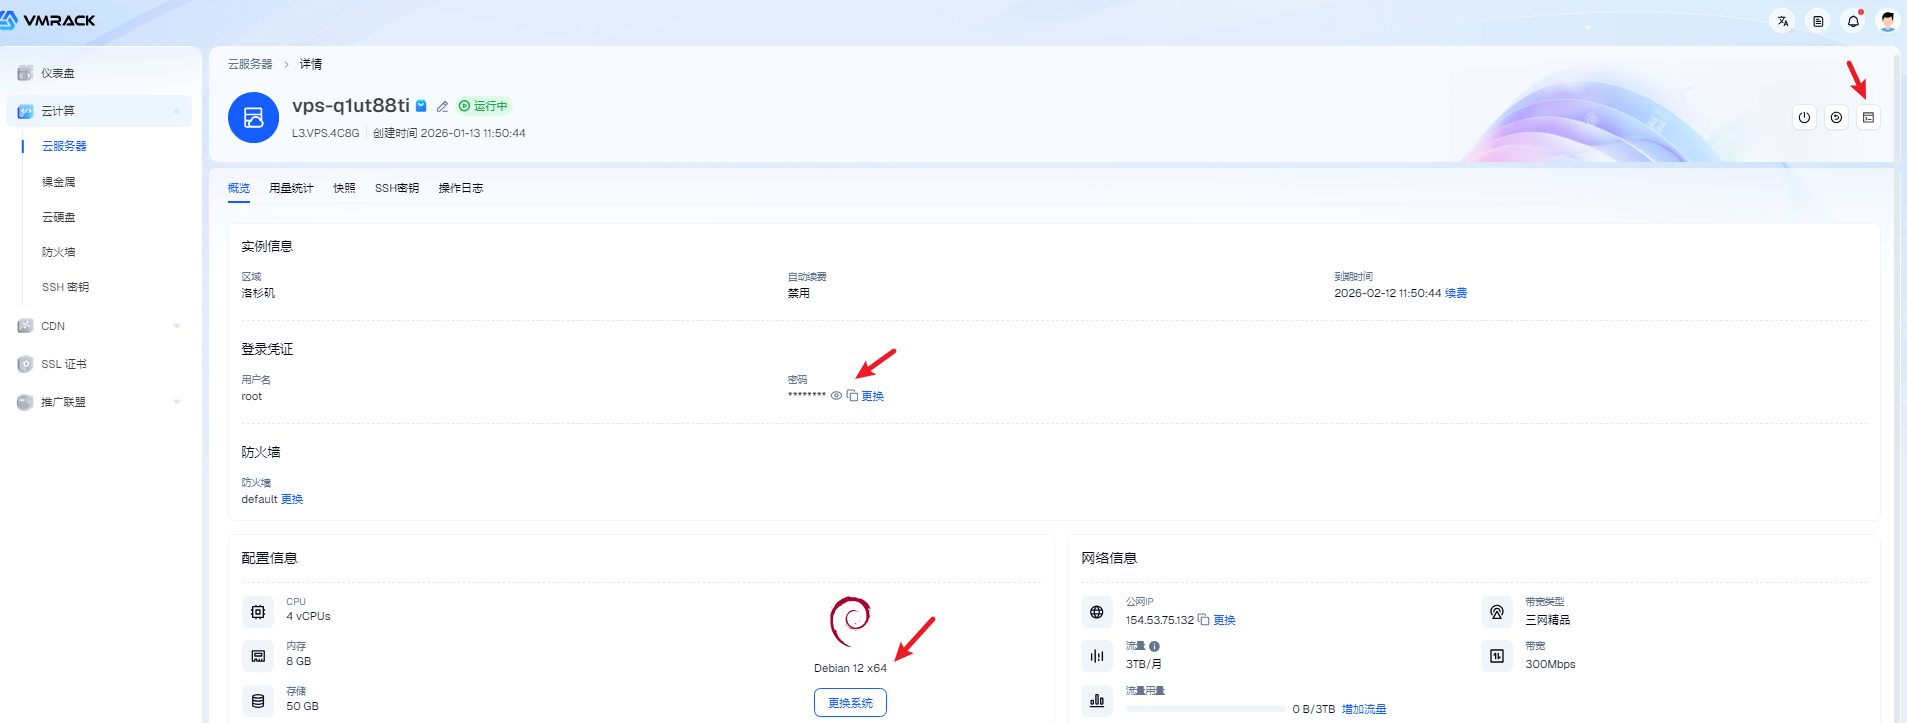This screenshot has width=1907, height=723.
Task: Switch to the 用量统计 tab
Action: click(291, 188)
